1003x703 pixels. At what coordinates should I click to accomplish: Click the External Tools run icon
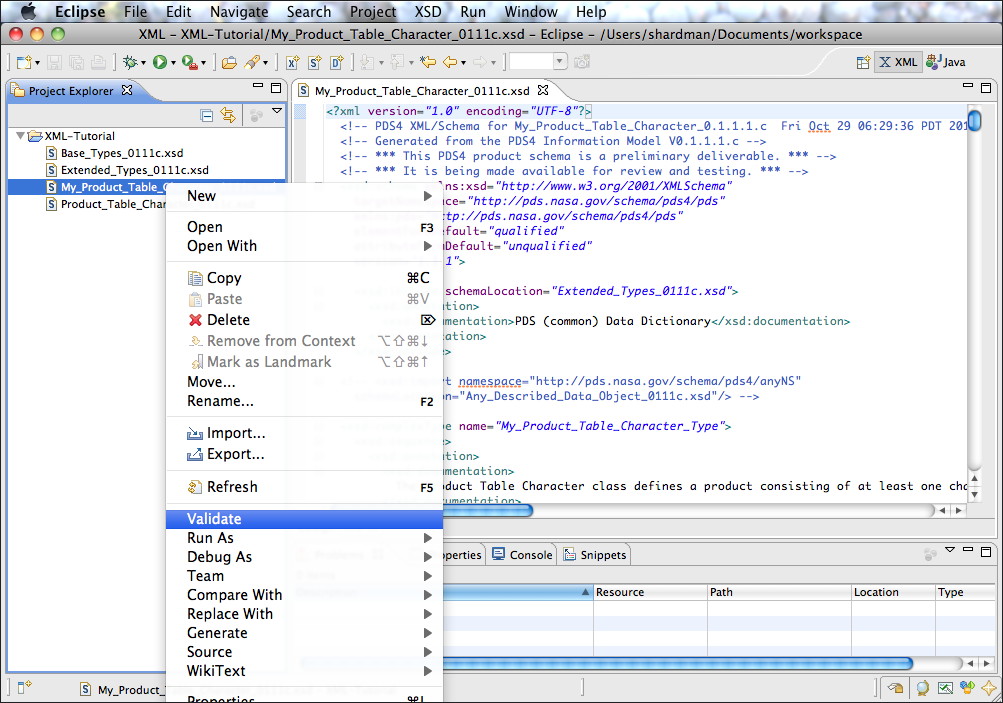(x=189, y=62)
